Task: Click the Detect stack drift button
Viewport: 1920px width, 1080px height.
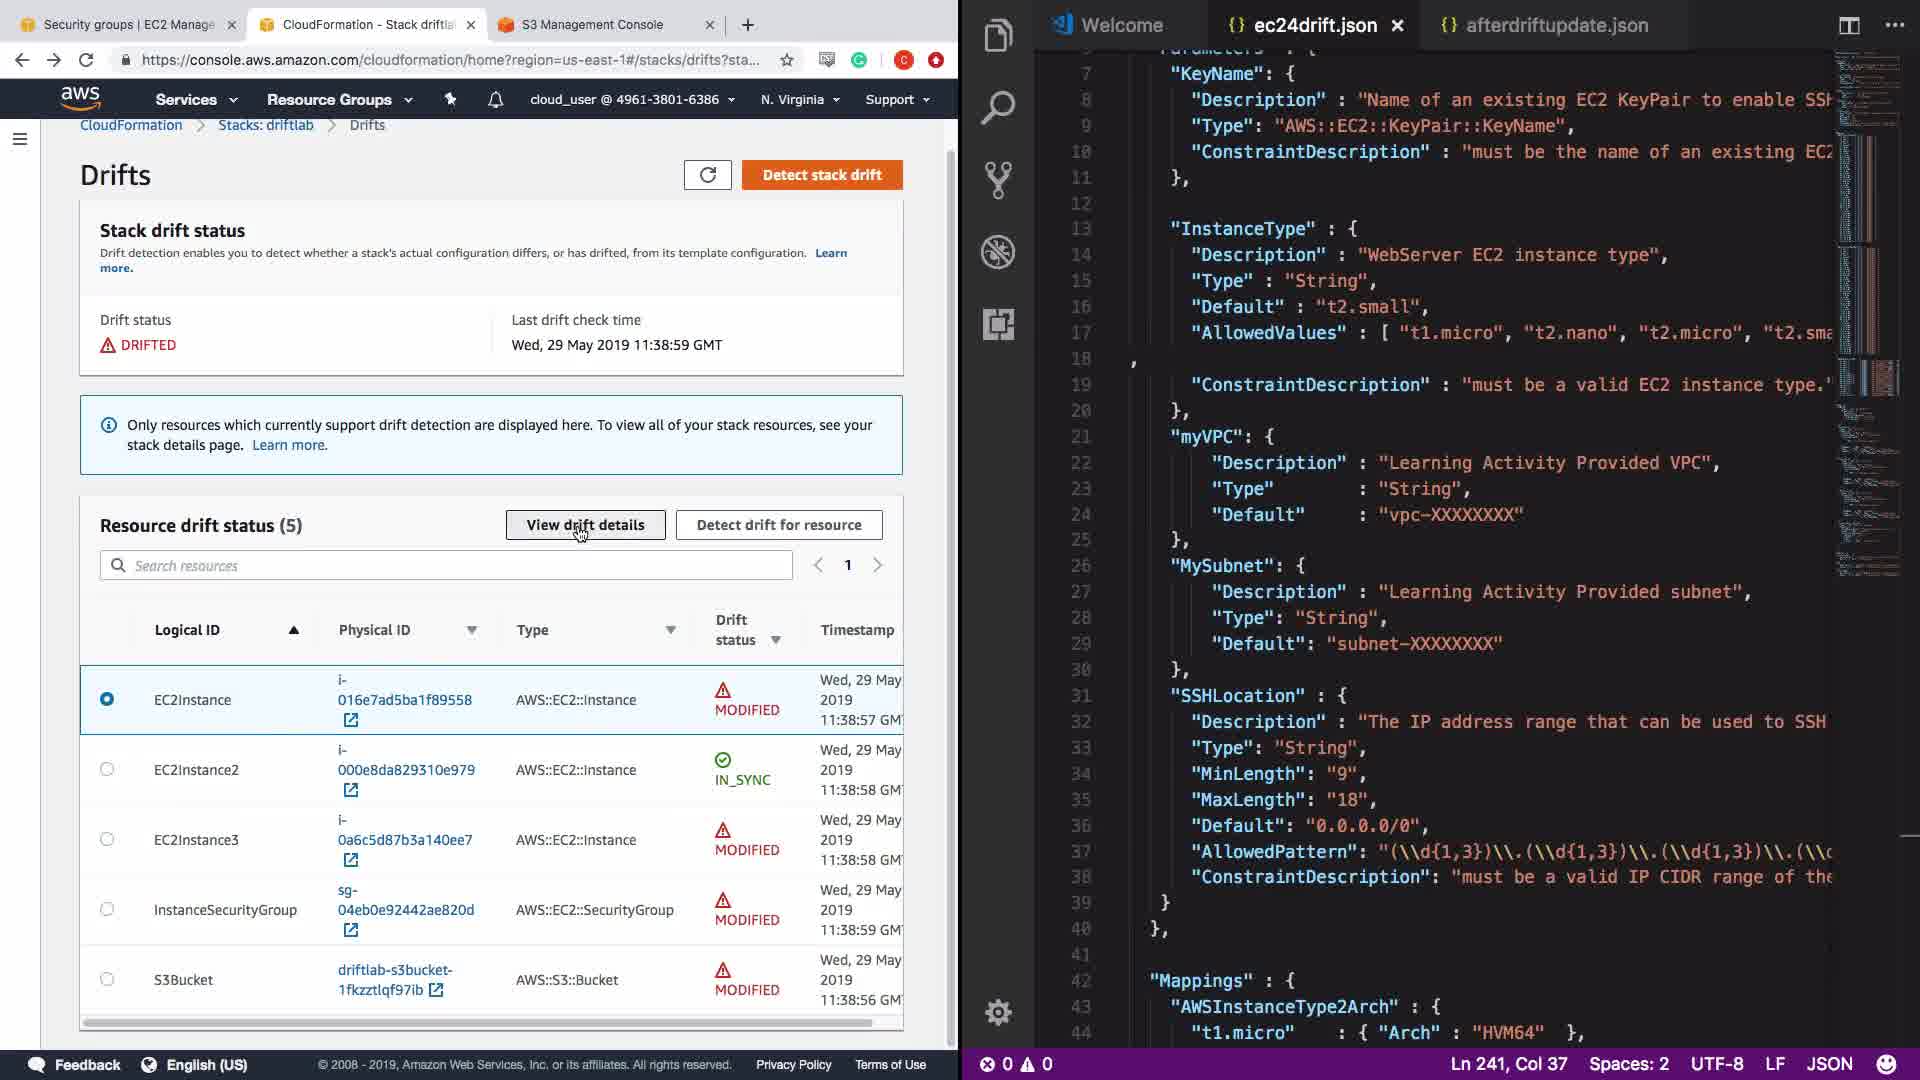Action: coord(822,175)
